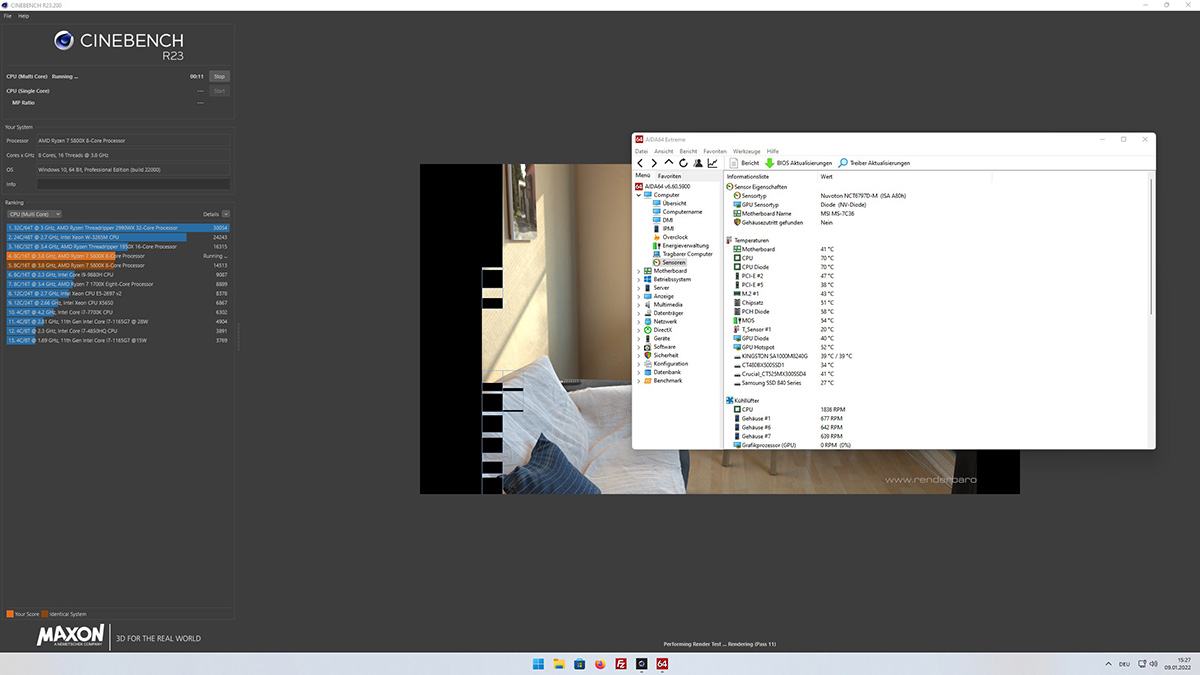Switch to Cinebench via taskbar icon
The height and width of the screenshot is (675, 1200).
point(642,663)
